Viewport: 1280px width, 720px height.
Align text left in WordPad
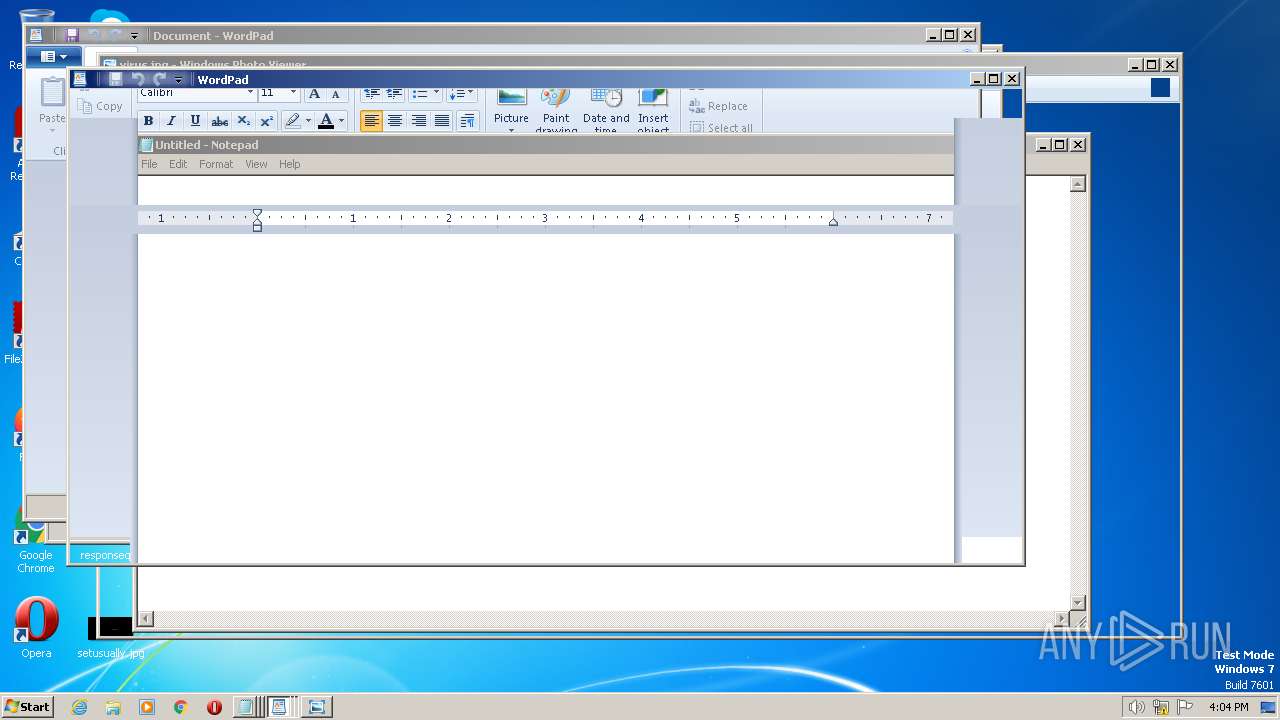[371, 121]
